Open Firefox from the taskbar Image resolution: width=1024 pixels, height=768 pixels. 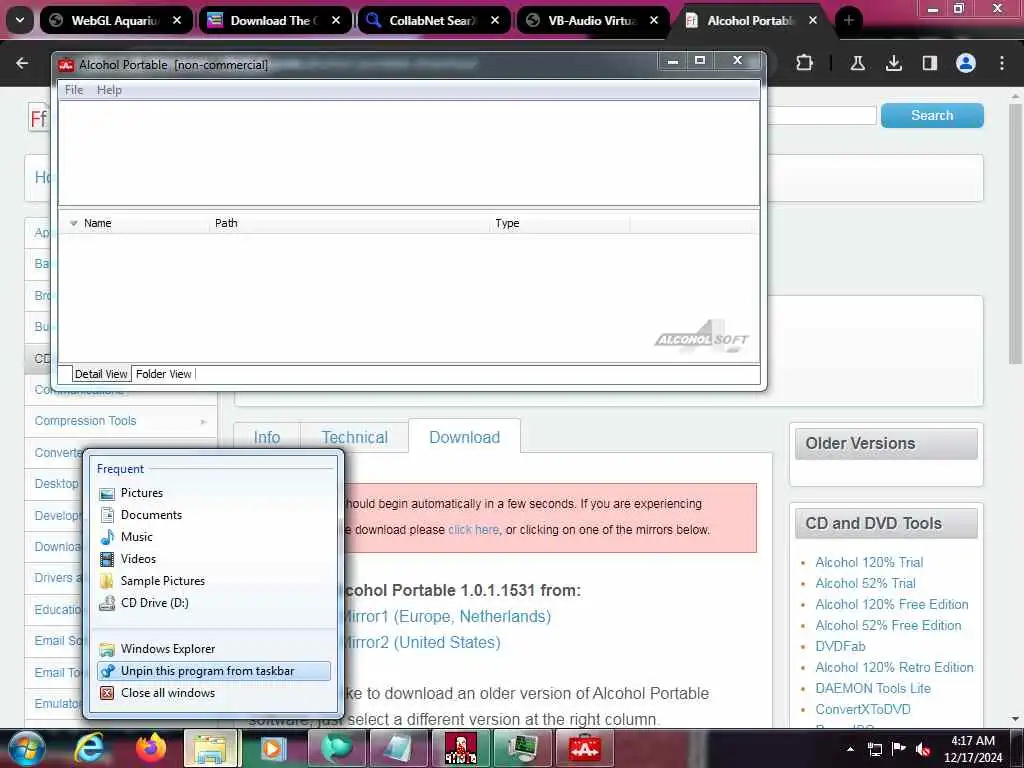point(151,748)
